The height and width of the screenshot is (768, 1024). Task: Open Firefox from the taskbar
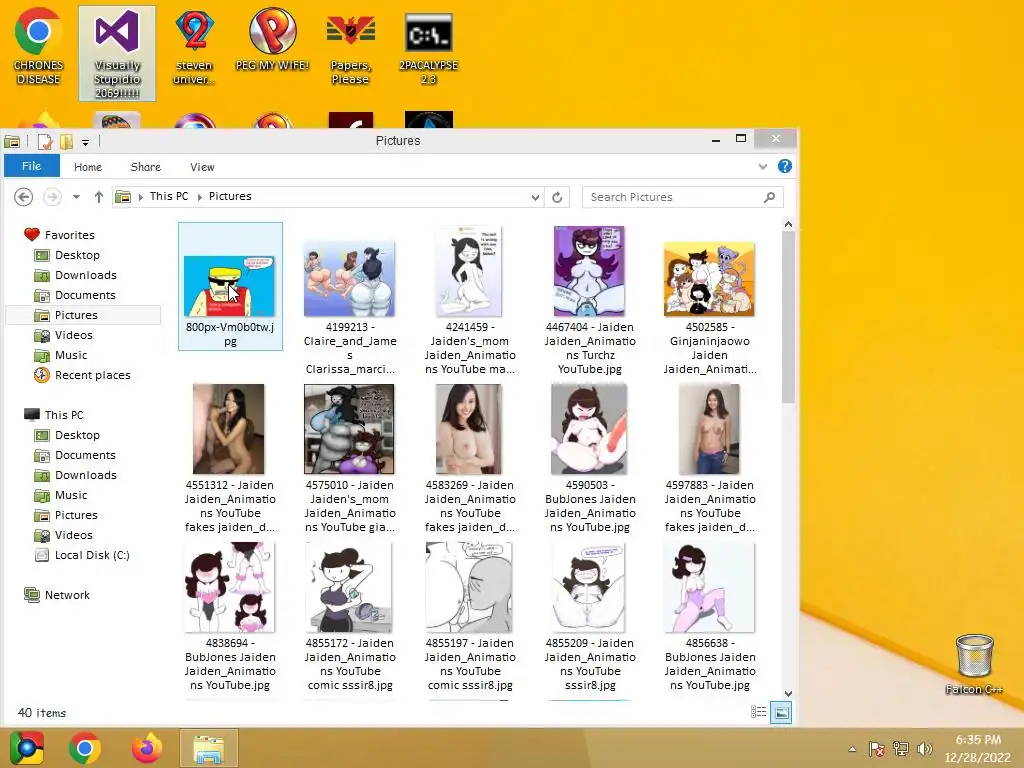pyautogui.click(x=147, y=748)
